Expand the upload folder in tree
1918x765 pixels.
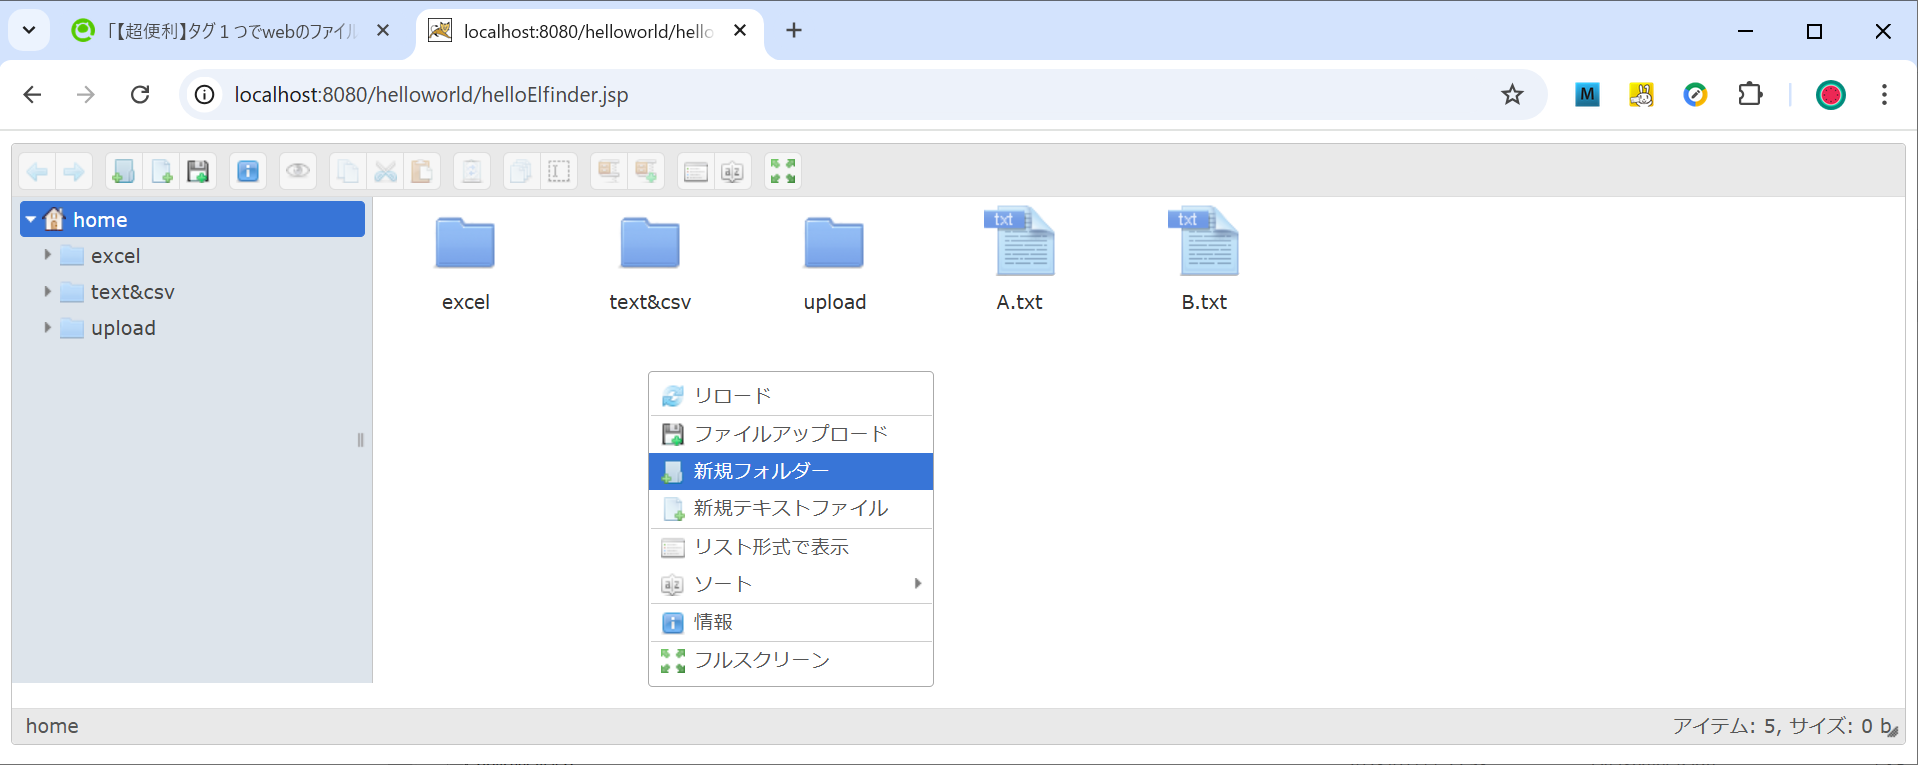47,327
